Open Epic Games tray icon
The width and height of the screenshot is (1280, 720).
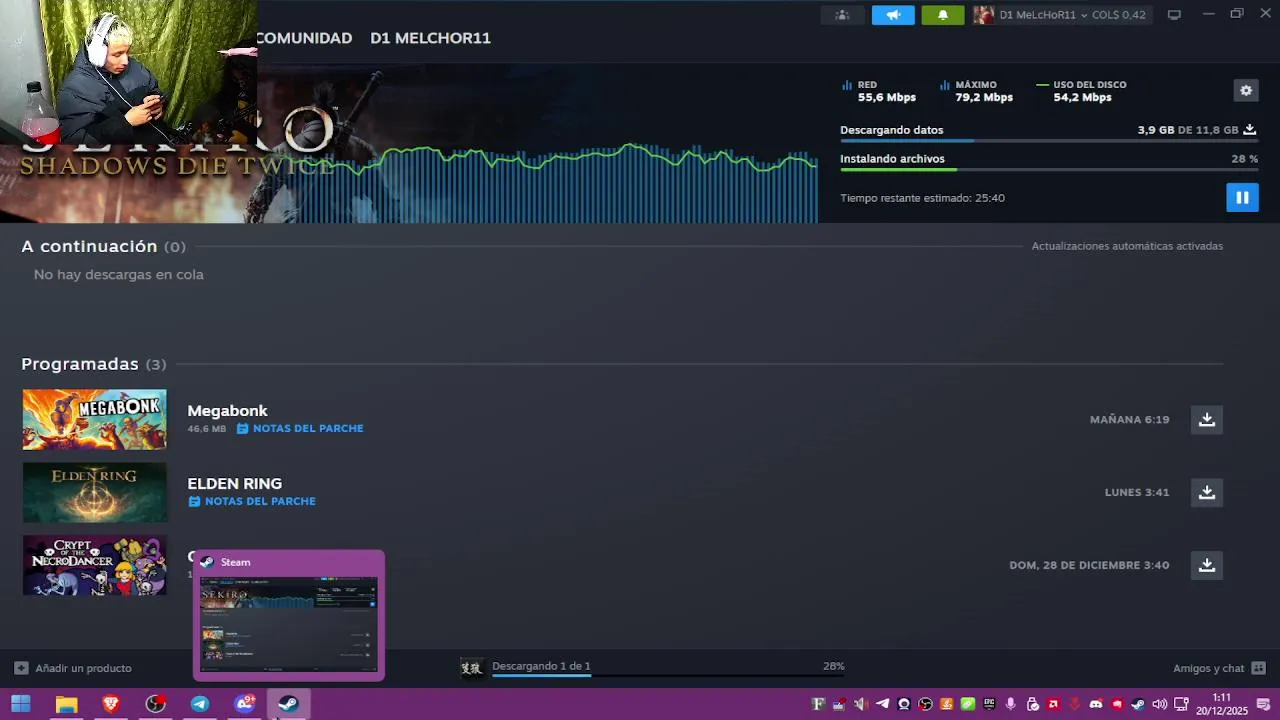tap(989, 705)
